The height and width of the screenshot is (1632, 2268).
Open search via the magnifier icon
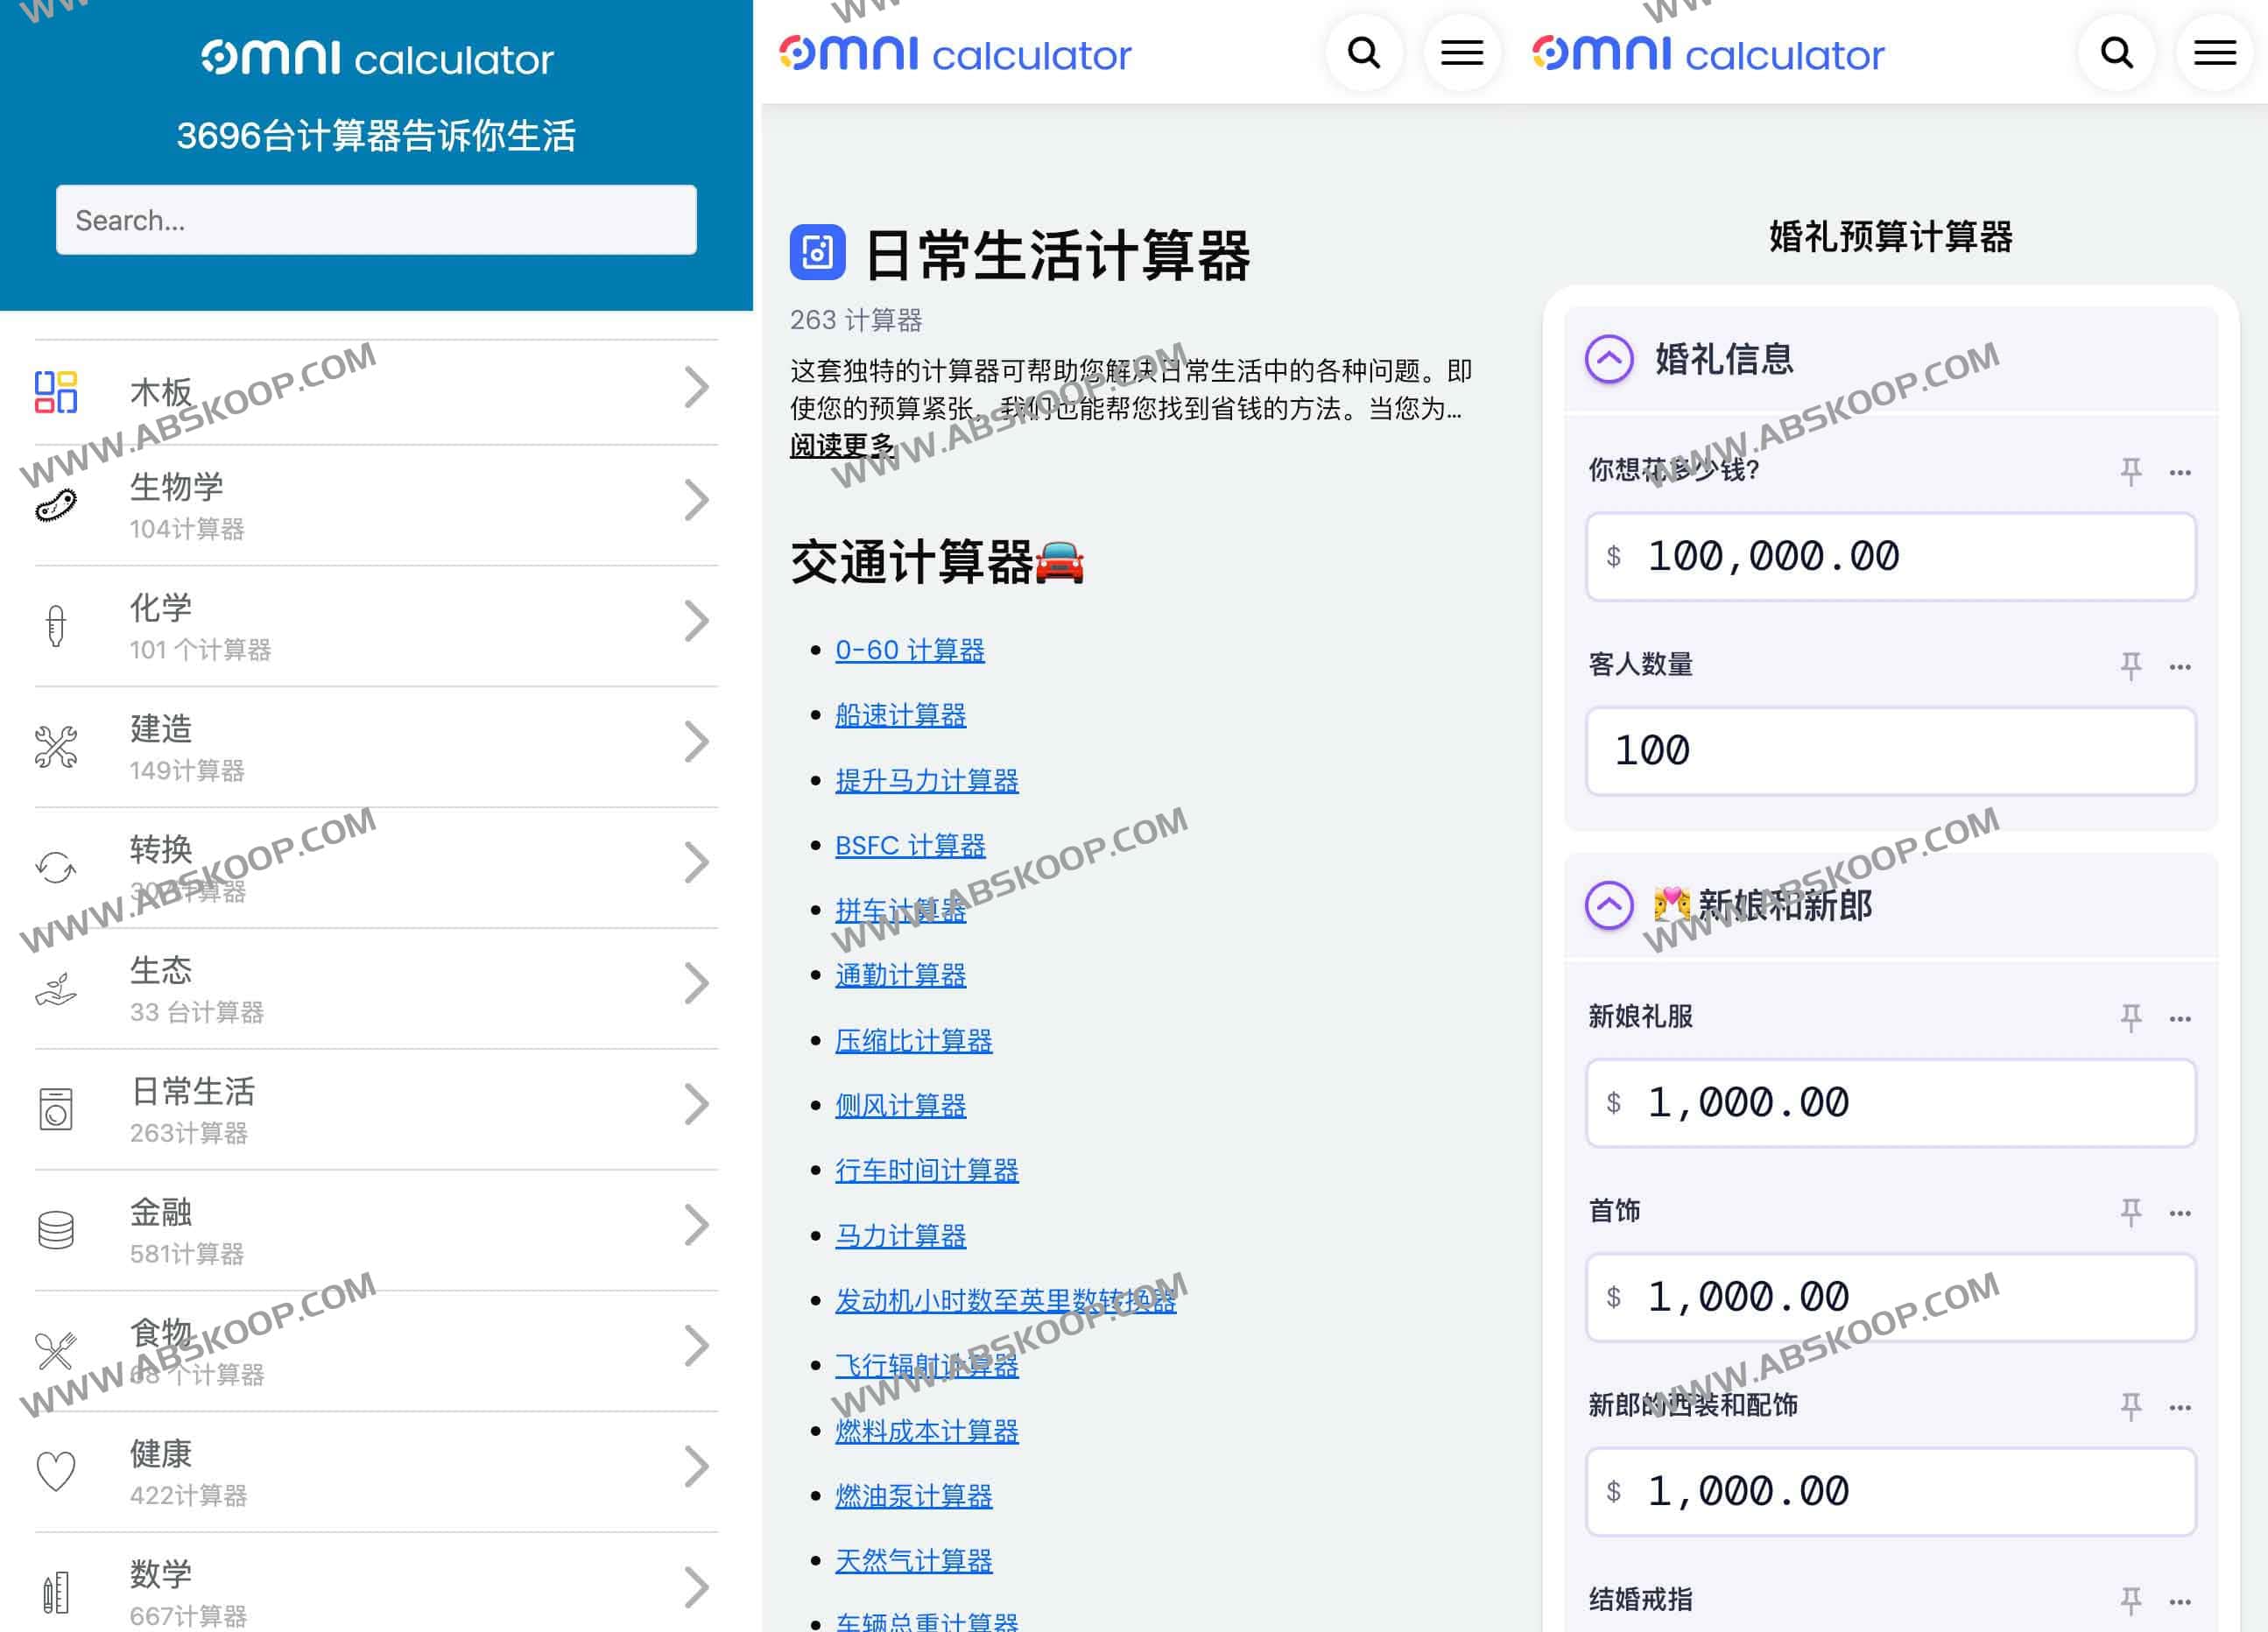pyautogui.click(x=2116, y=53)
